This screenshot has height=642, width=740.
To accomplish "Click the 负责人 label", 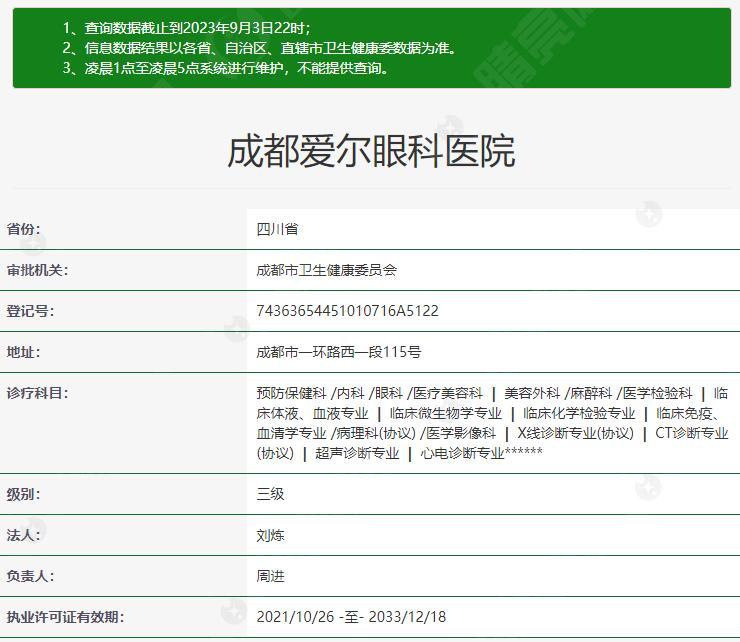I will click(x=30, y=576).
